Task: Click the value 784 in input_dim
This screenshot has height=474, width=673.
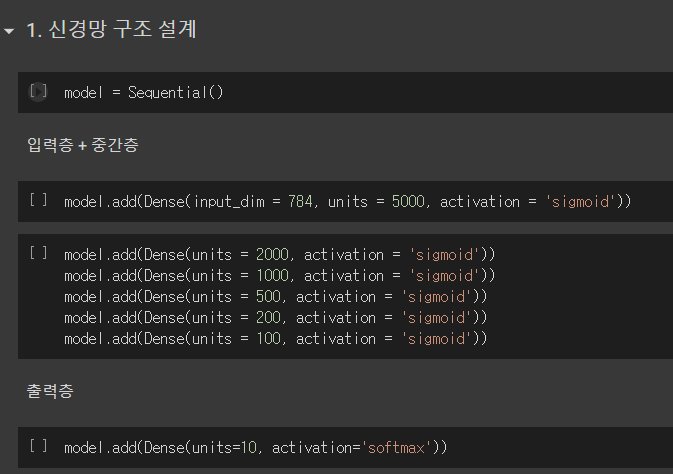Action: coord(300,201)
